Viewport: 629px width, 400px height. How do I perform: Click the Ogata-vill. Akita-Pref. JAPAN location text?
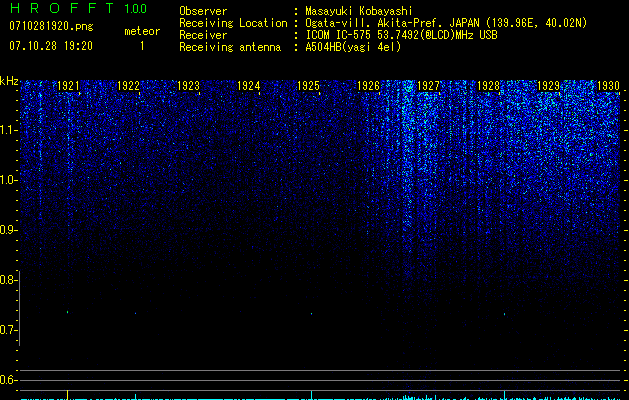pyautogui.click(x=446, y=23)
